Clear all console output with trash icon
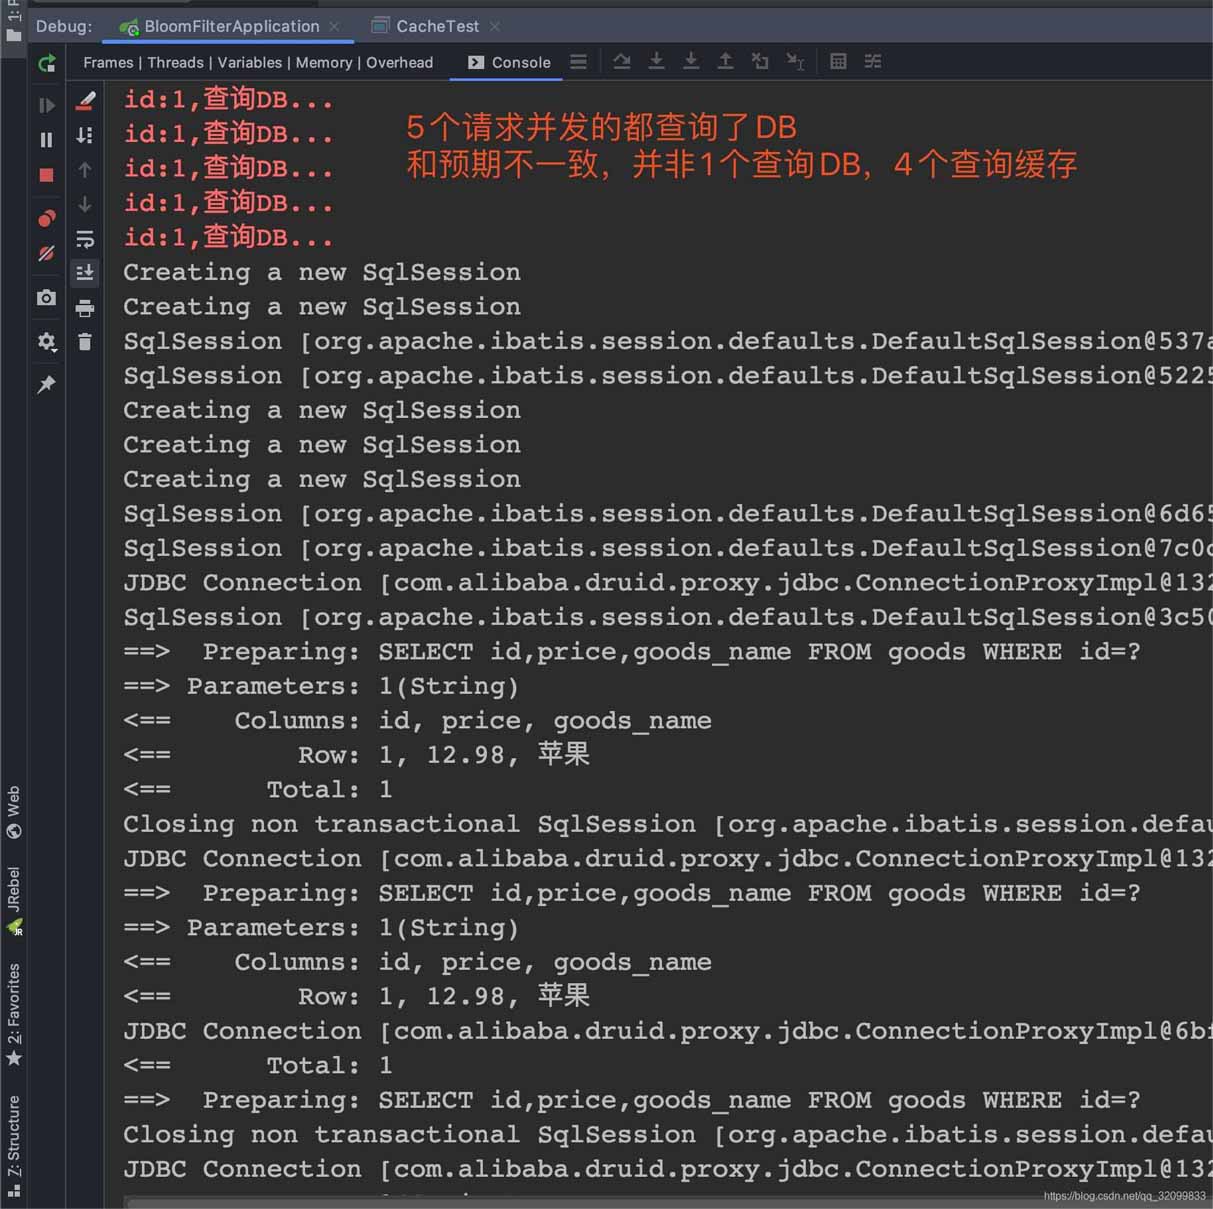Screen dimensions: 1213x1209 [x=85, y=342]
